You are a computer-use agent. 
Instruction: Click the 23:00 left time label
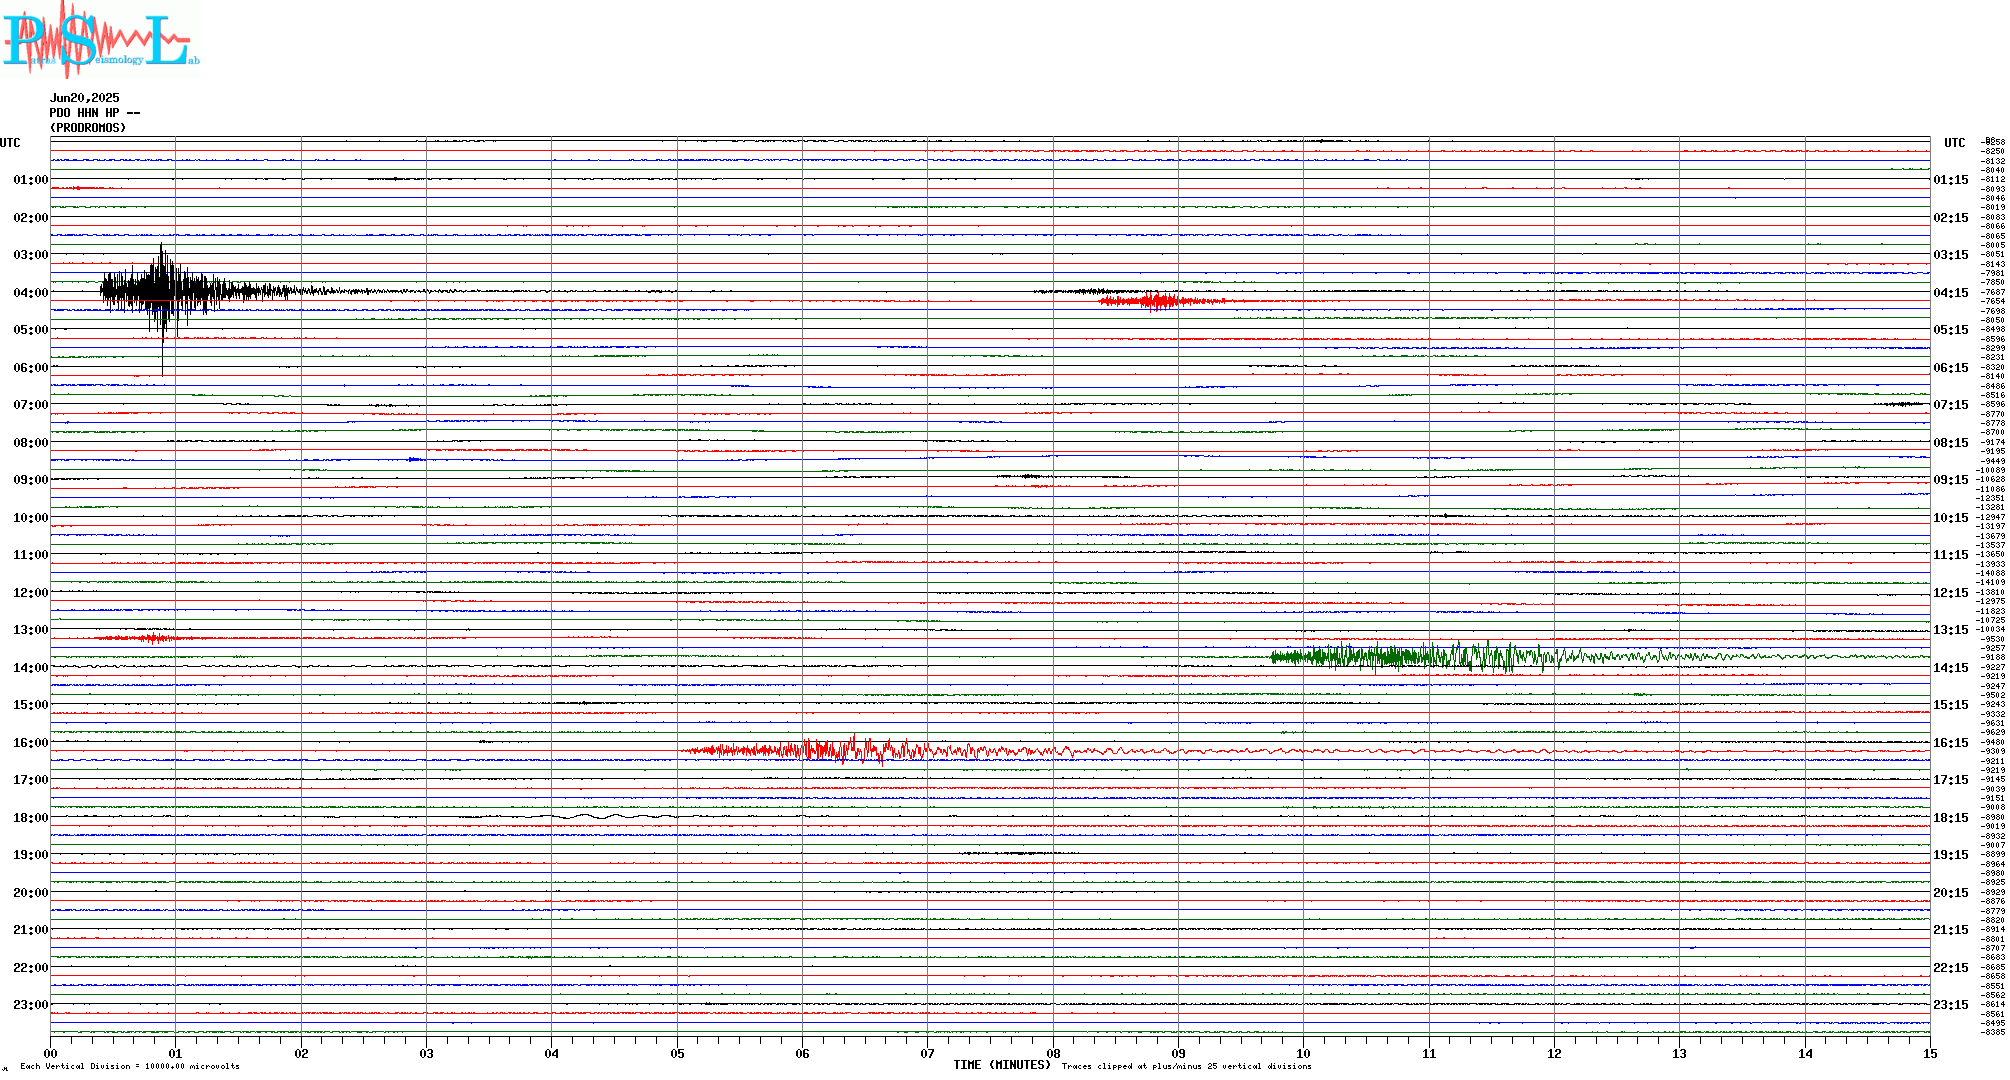tap(30, 1005)
